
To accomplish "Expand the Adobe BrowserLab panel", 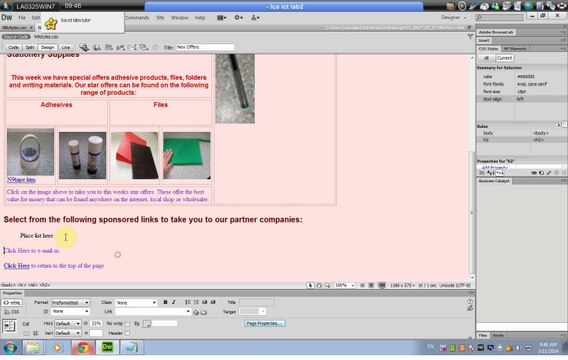I will click(496, 32).
